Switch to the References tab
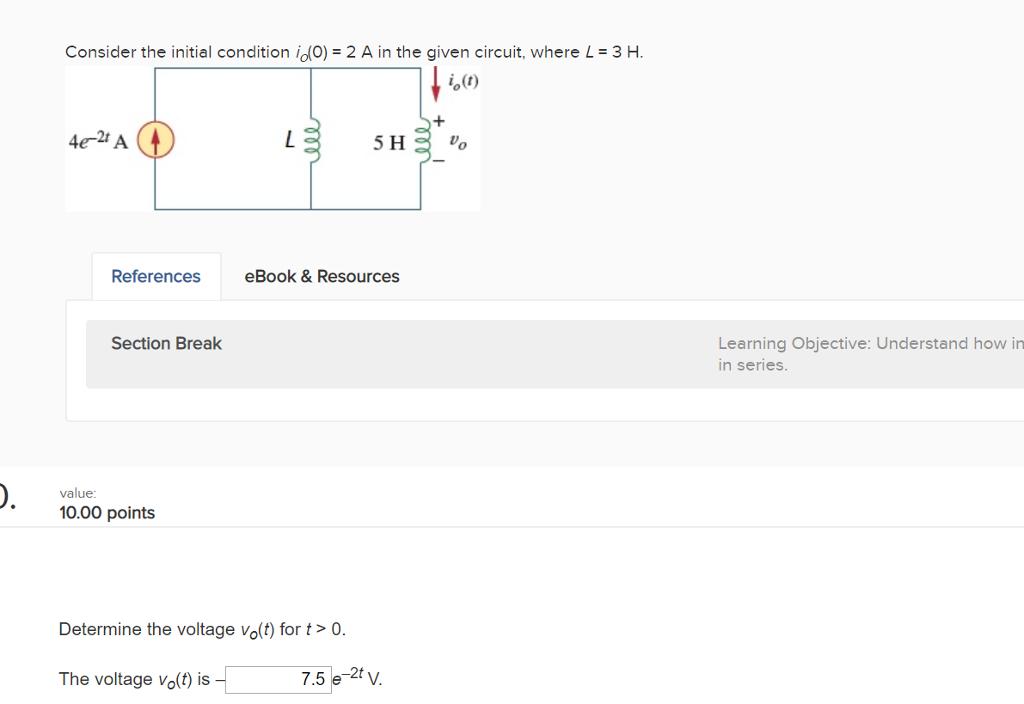The image size is (1024, 704). [155, 276]
